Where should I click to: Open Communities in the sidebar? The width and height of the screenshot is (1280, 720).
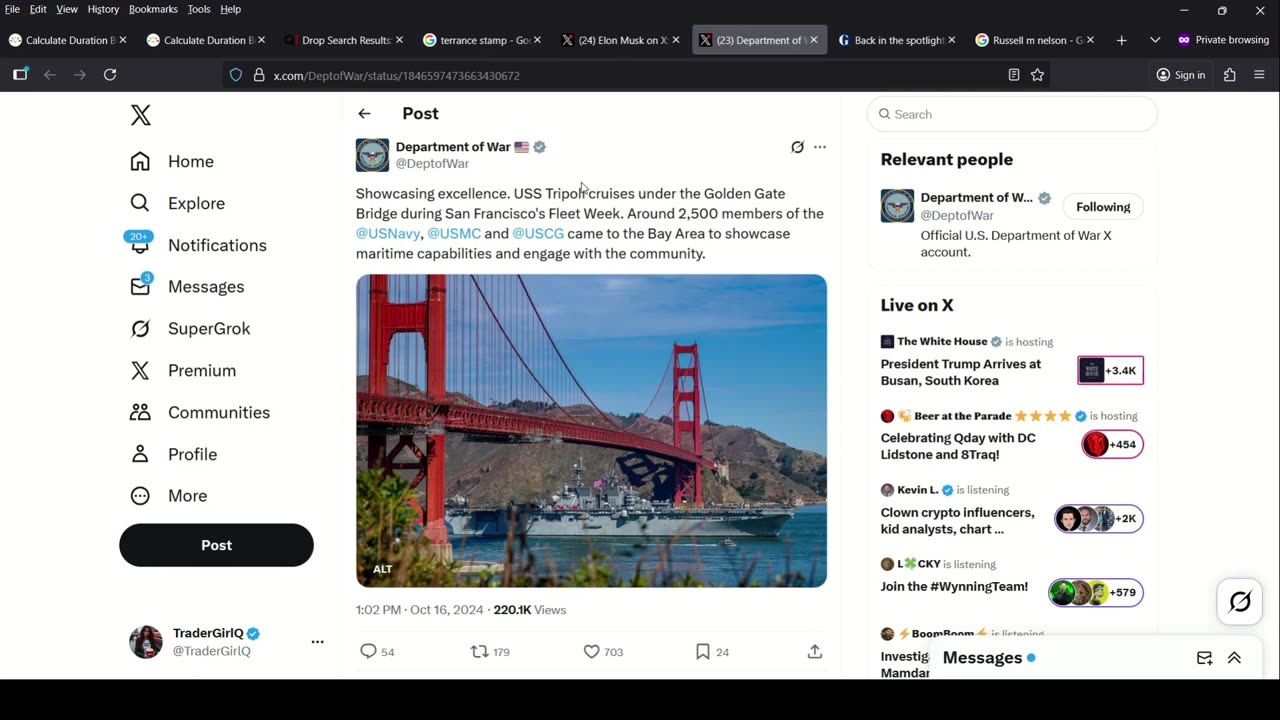(200, 412)
